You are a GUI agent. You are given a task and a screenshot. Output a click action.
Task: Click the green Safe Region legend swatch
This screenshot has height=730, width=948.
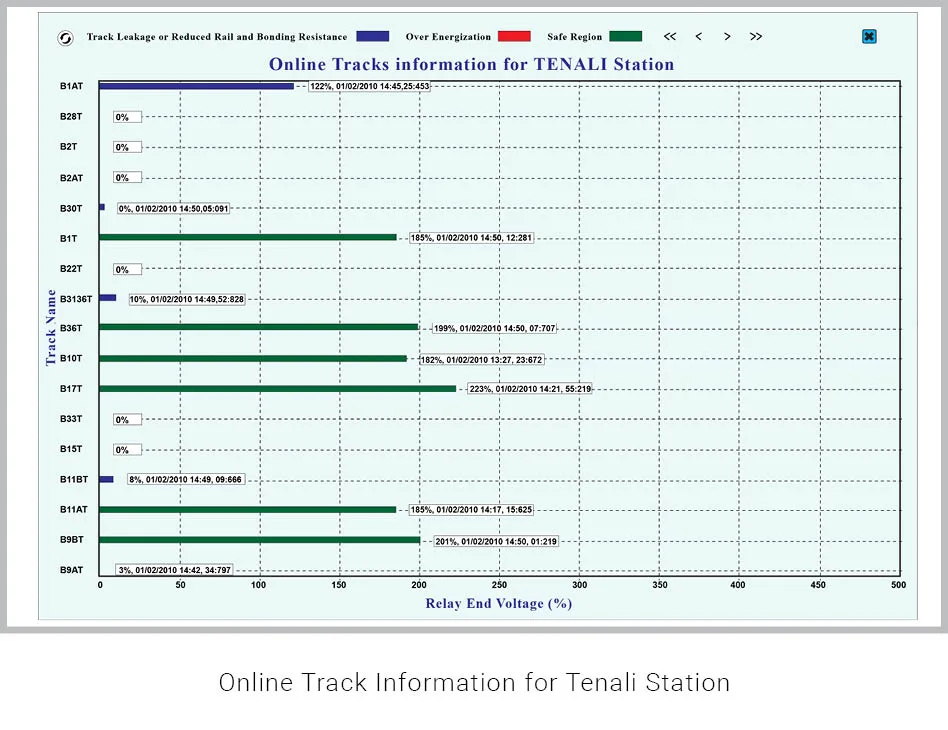(x=626, y=36)
